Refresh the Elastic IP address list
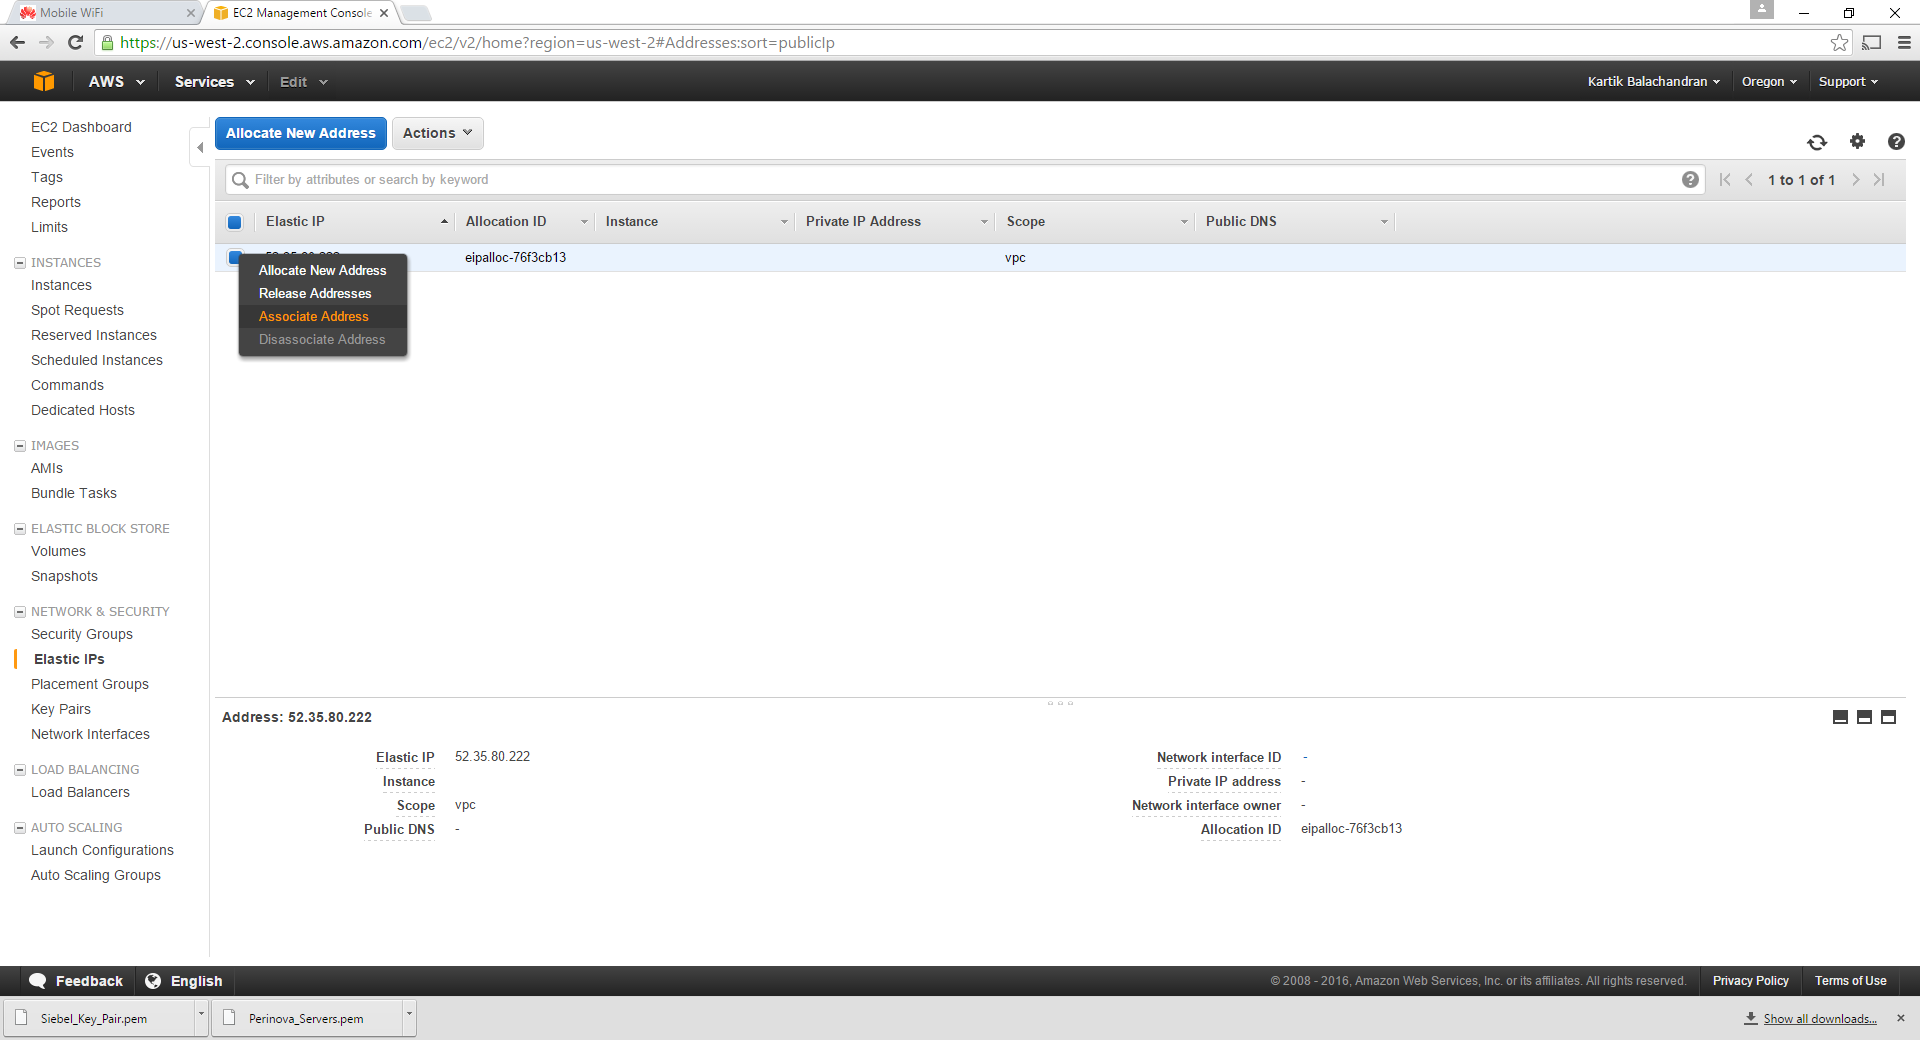The width and height of the screenshot is (1920, 1040). coord(1817,142)
